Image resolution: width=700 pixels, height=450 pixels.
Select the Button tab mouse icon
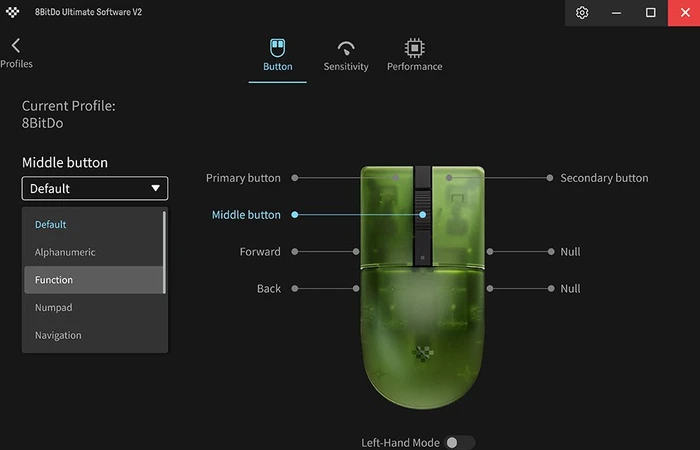coord(277,48)
